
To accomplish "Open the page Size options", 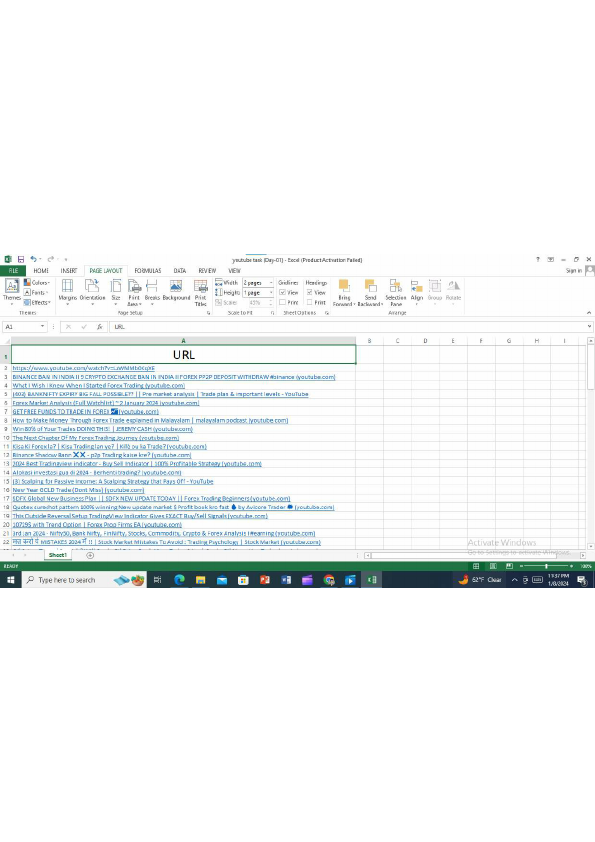I will pyautogui.click(x=116, y=291).
